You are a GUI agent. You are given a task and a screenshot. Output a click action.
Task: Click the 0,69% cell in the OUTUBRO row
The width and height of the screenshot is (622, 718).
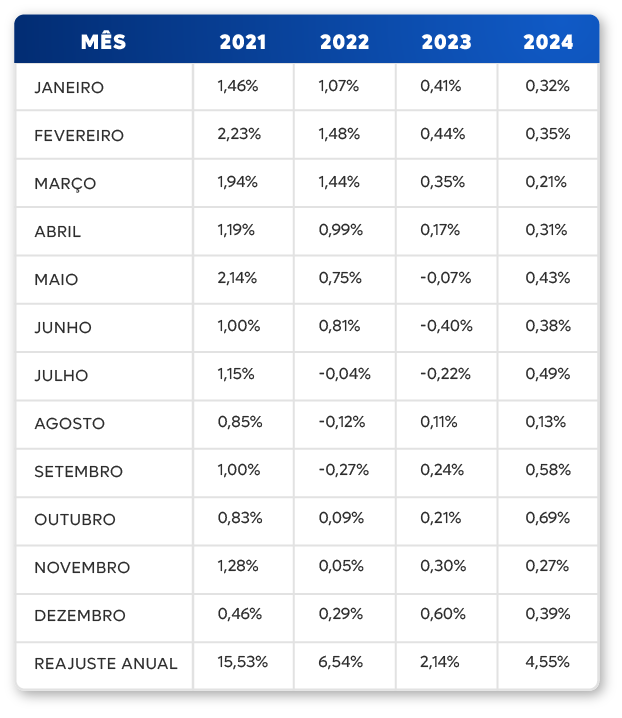[548, 518]
